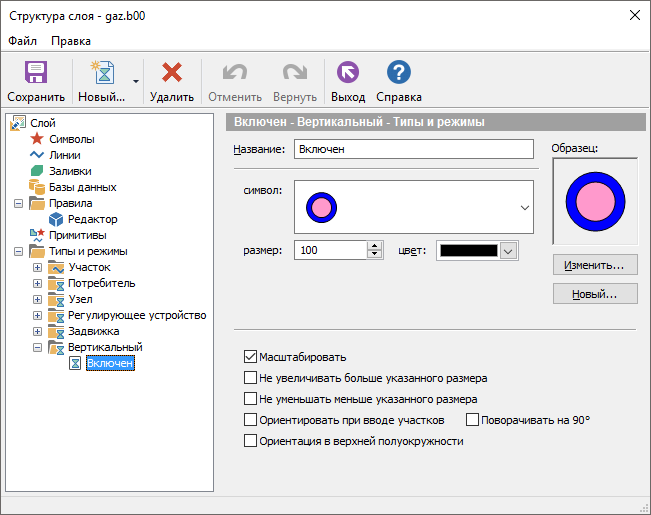This screenshot has width=651, height=515.
Task: Open the Файл menu
Action: (x=22, y=41)
